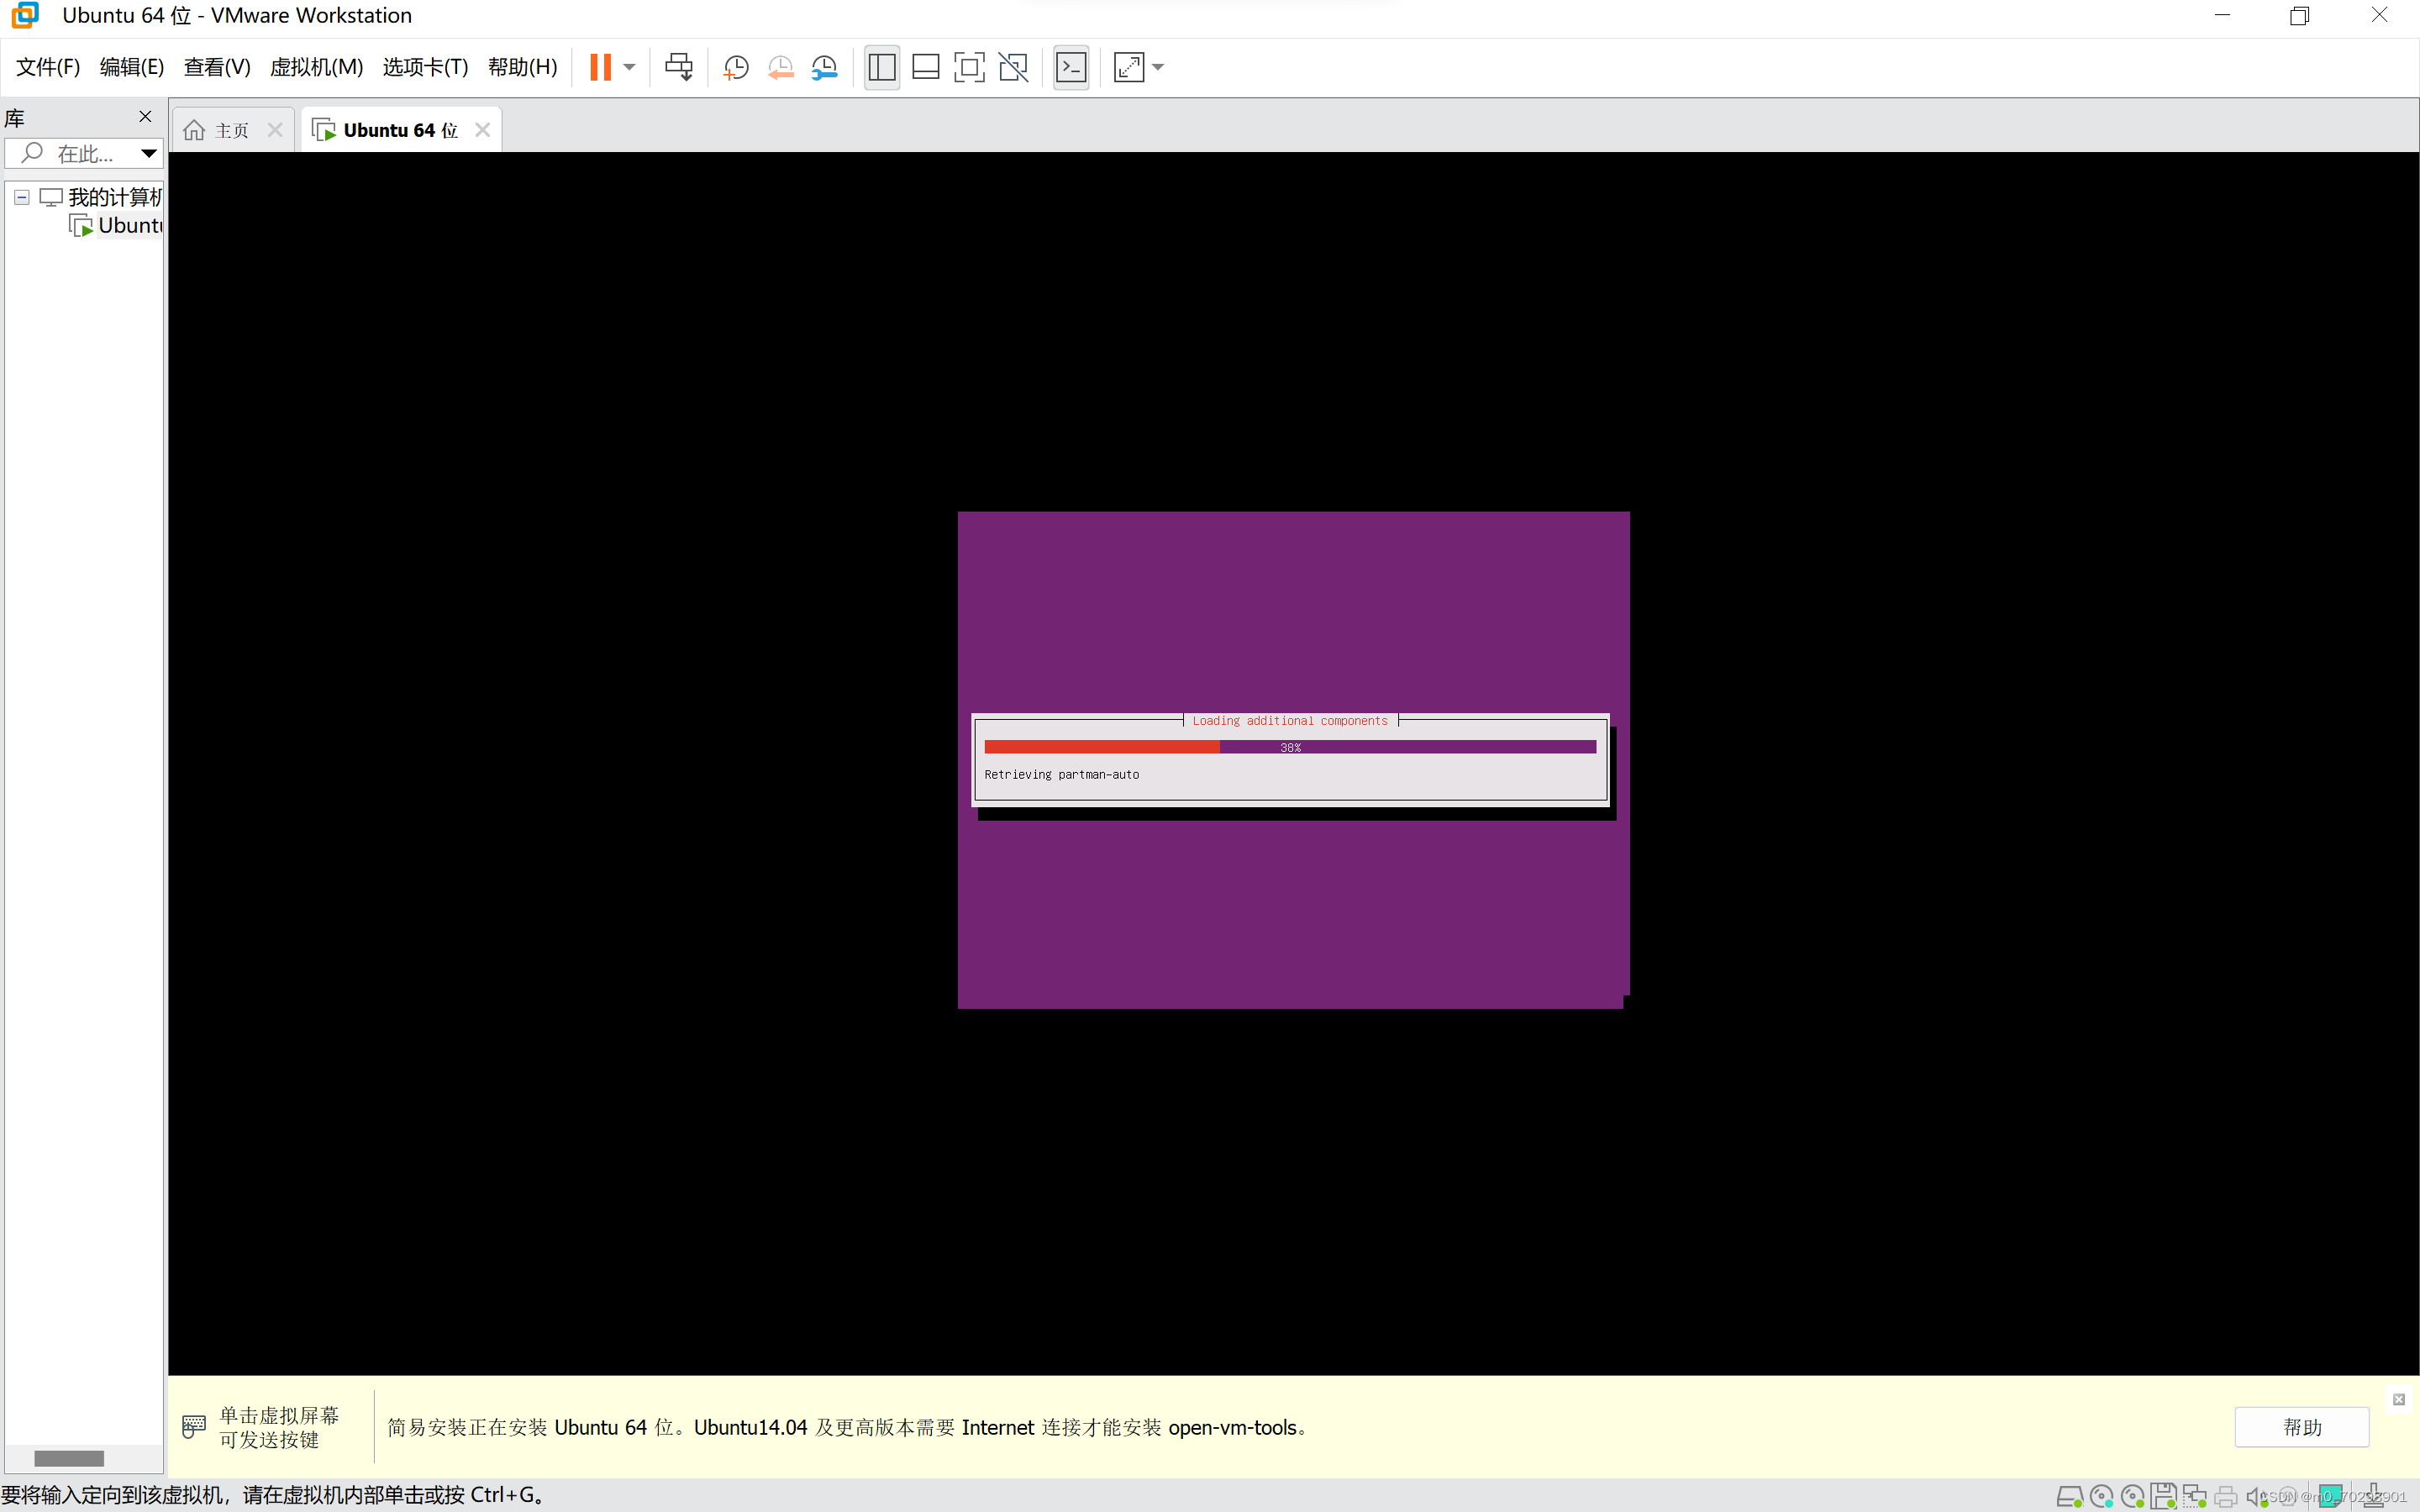Open the snapshot manager wrench-clock icon
Viewport: 2420px width, 1512px height.
pyautogui.click(x=824, y=67)
